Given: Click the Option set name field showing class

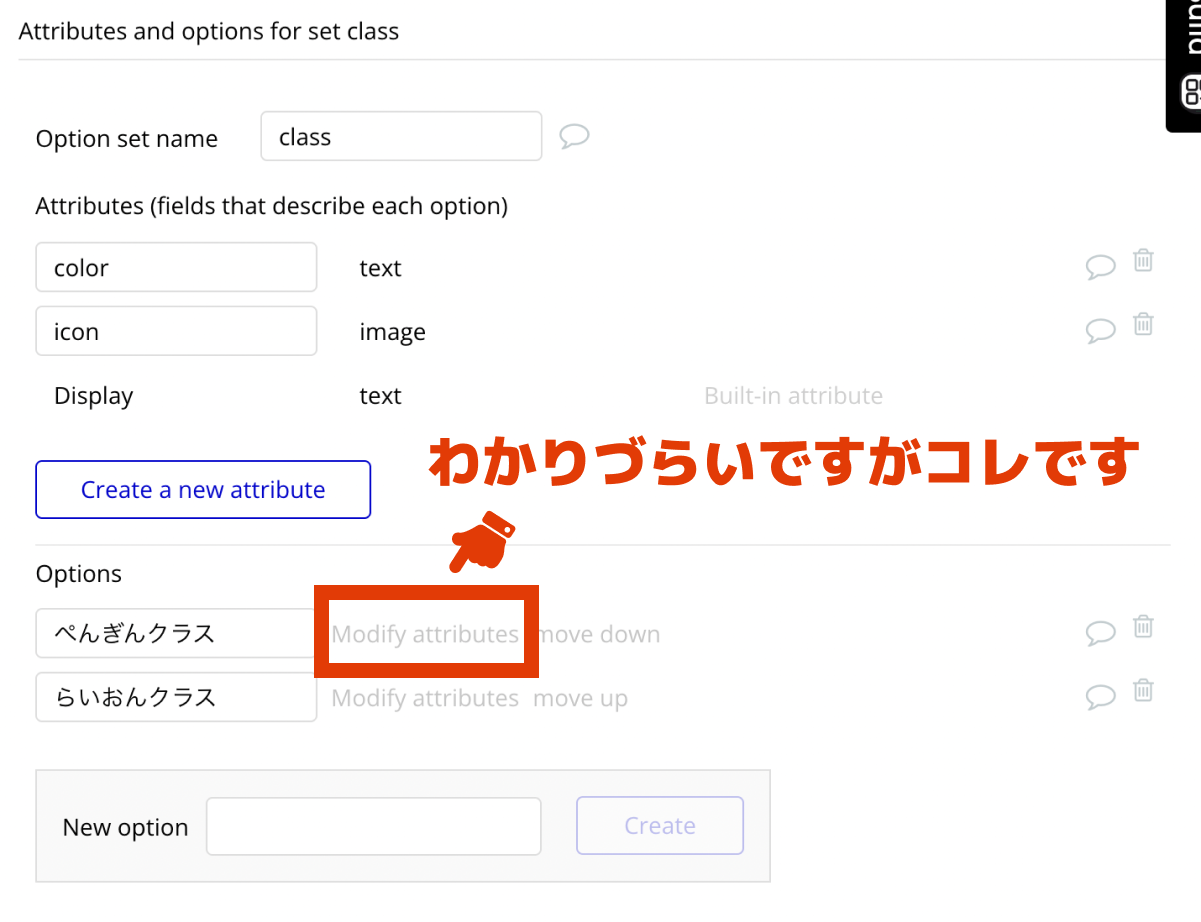Looking at the screenshot, I should click(400, 136).
